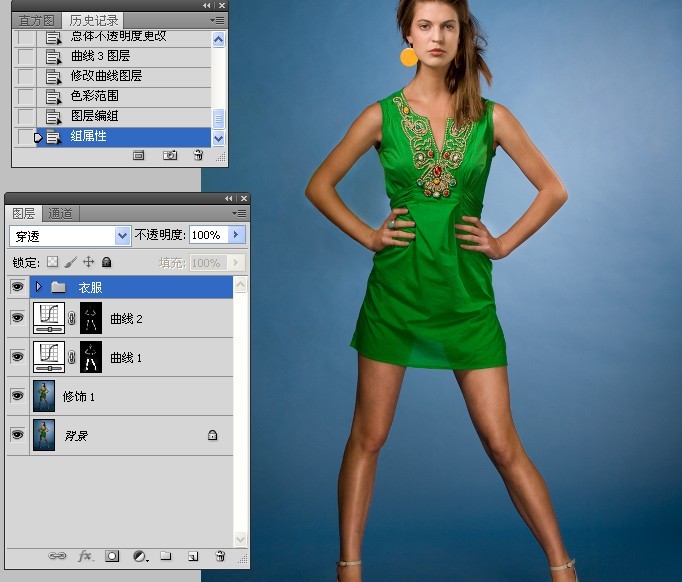This screenshot has width=682, height=582.
Task: Create new snapshot camera icon
Action: tap(170, 155)
